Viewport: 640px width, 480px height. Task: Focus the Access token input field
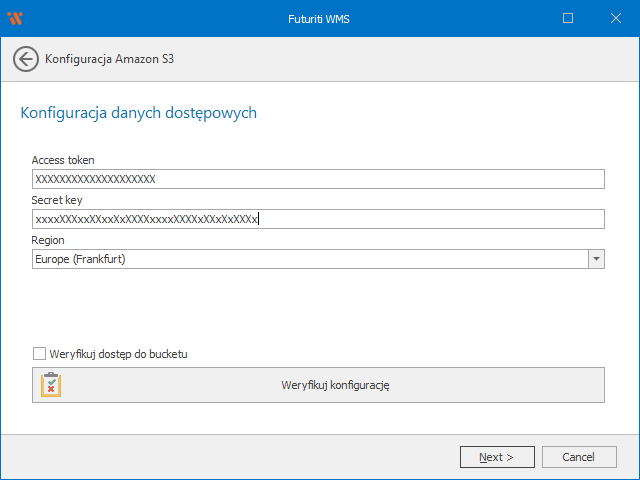(x=318, y=179)
